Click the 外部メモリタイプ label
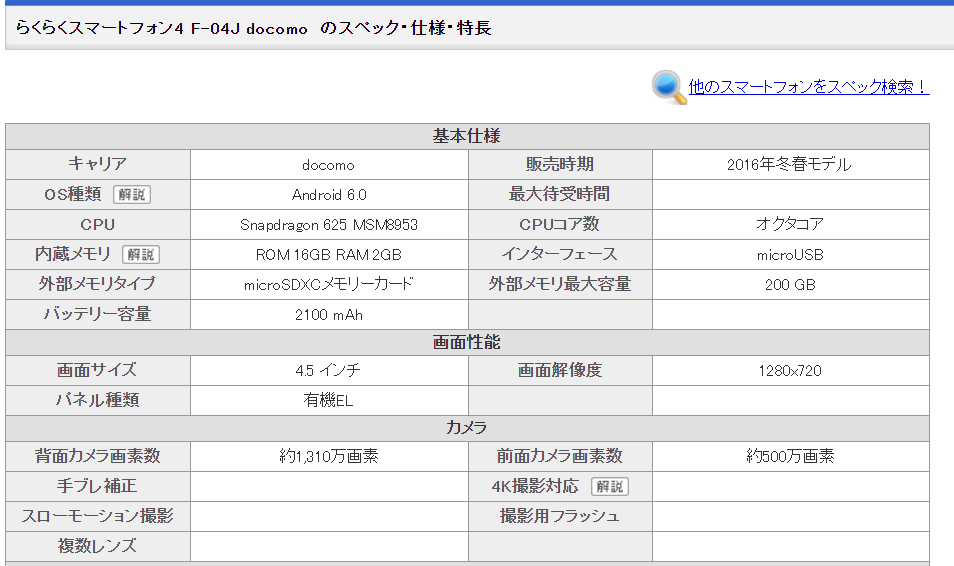Viewport: 954px width, 566px height. (x=97, y=284)
